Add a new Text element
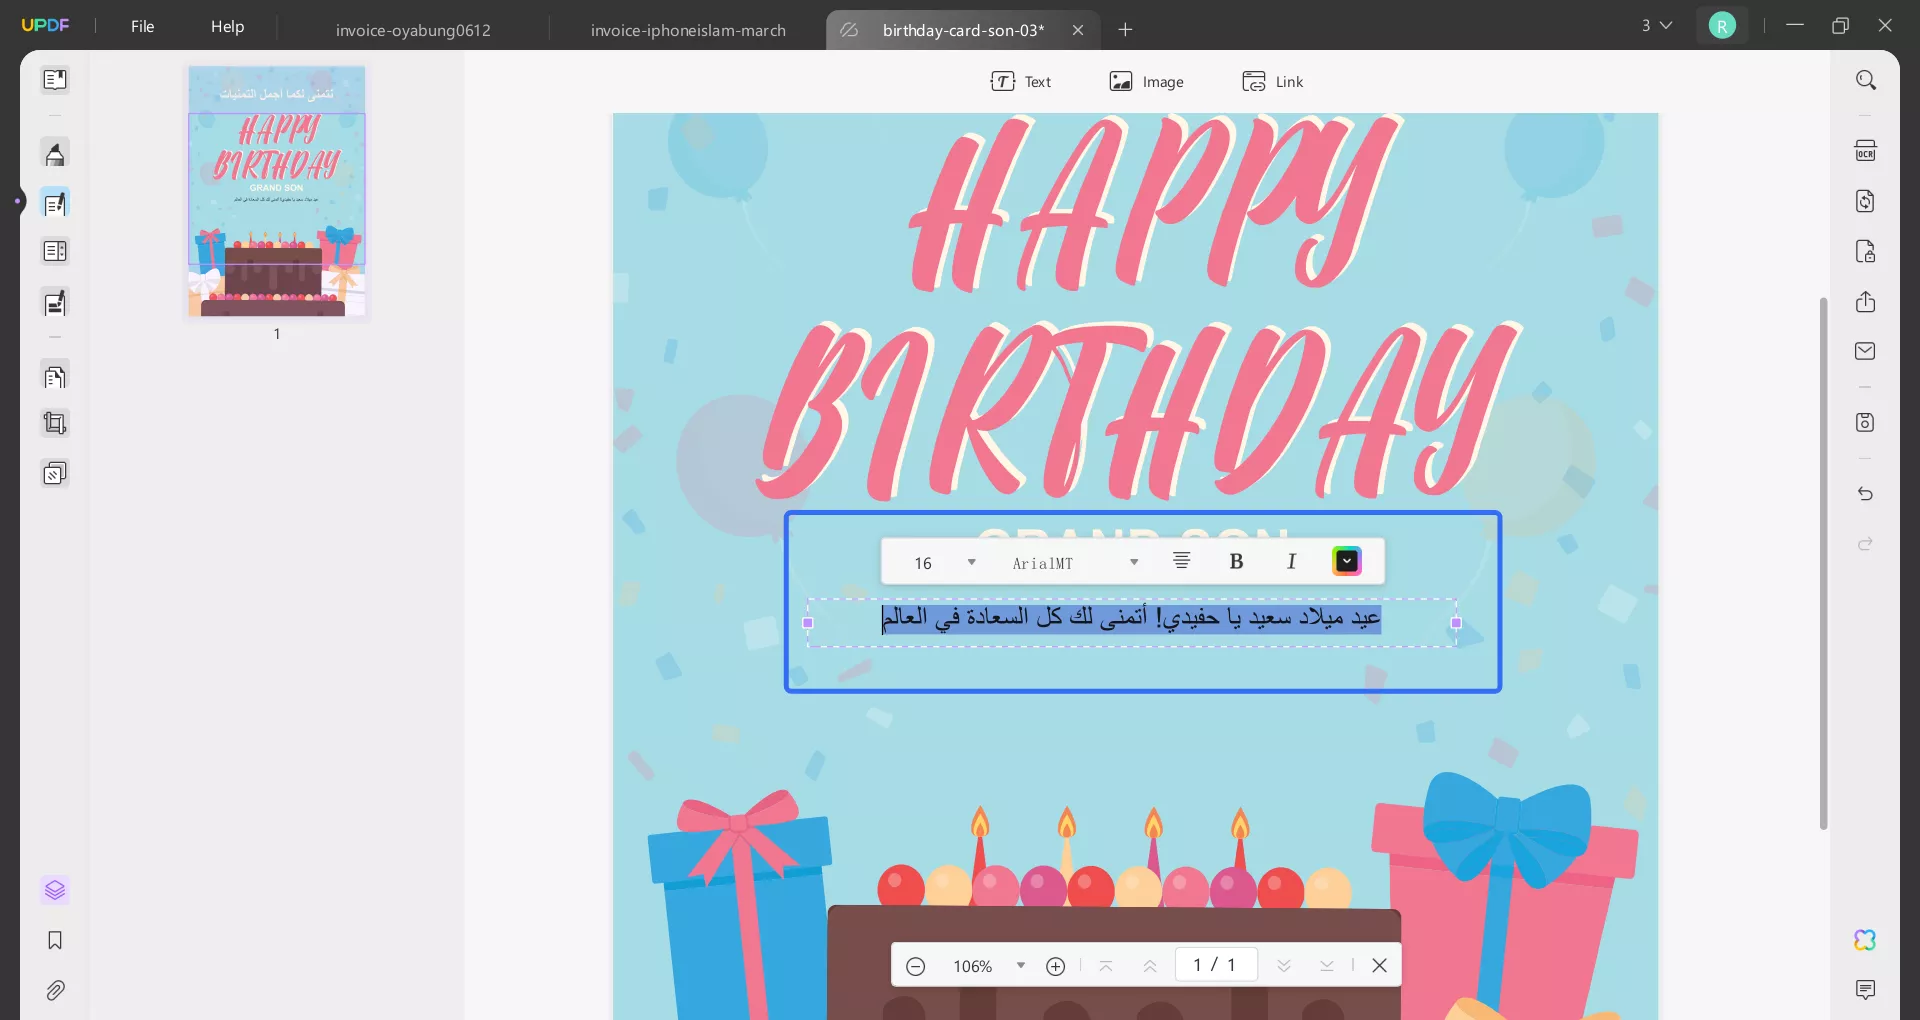The image size is (1920, 1020). click(x=1022, y=81)
